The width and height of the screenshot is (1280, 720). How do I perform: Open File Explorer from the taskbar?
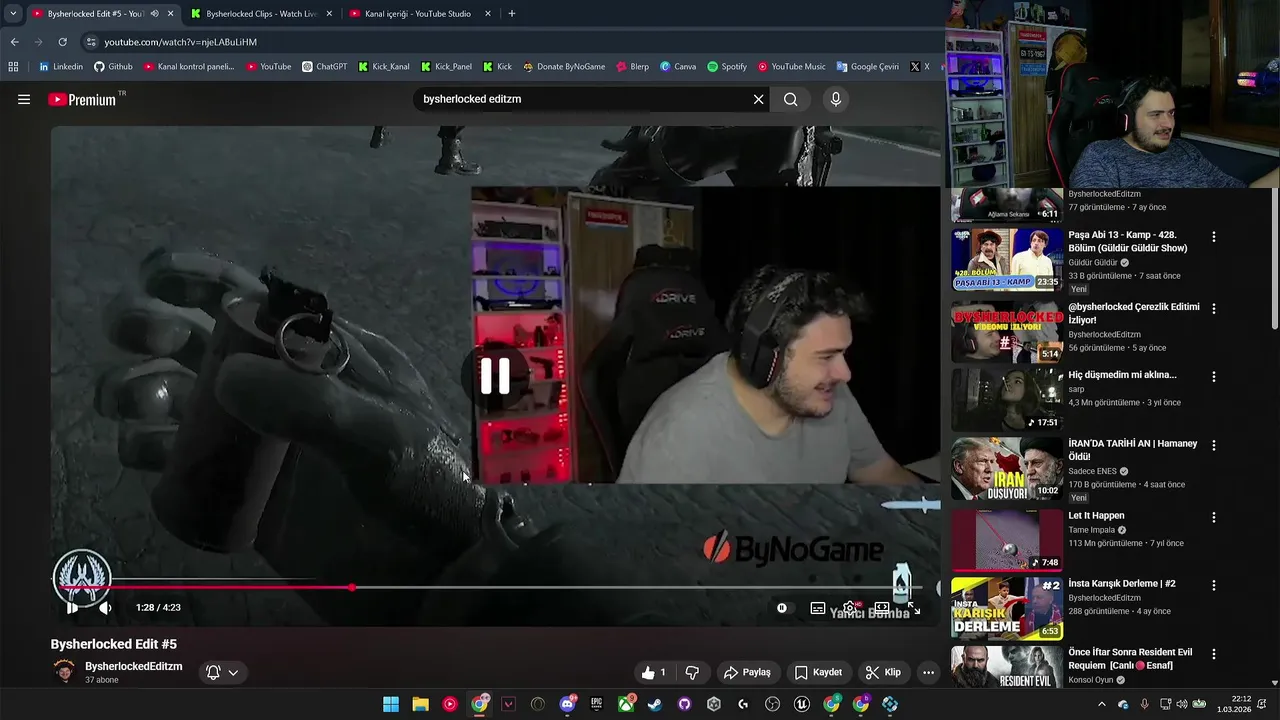coord(420,704)
